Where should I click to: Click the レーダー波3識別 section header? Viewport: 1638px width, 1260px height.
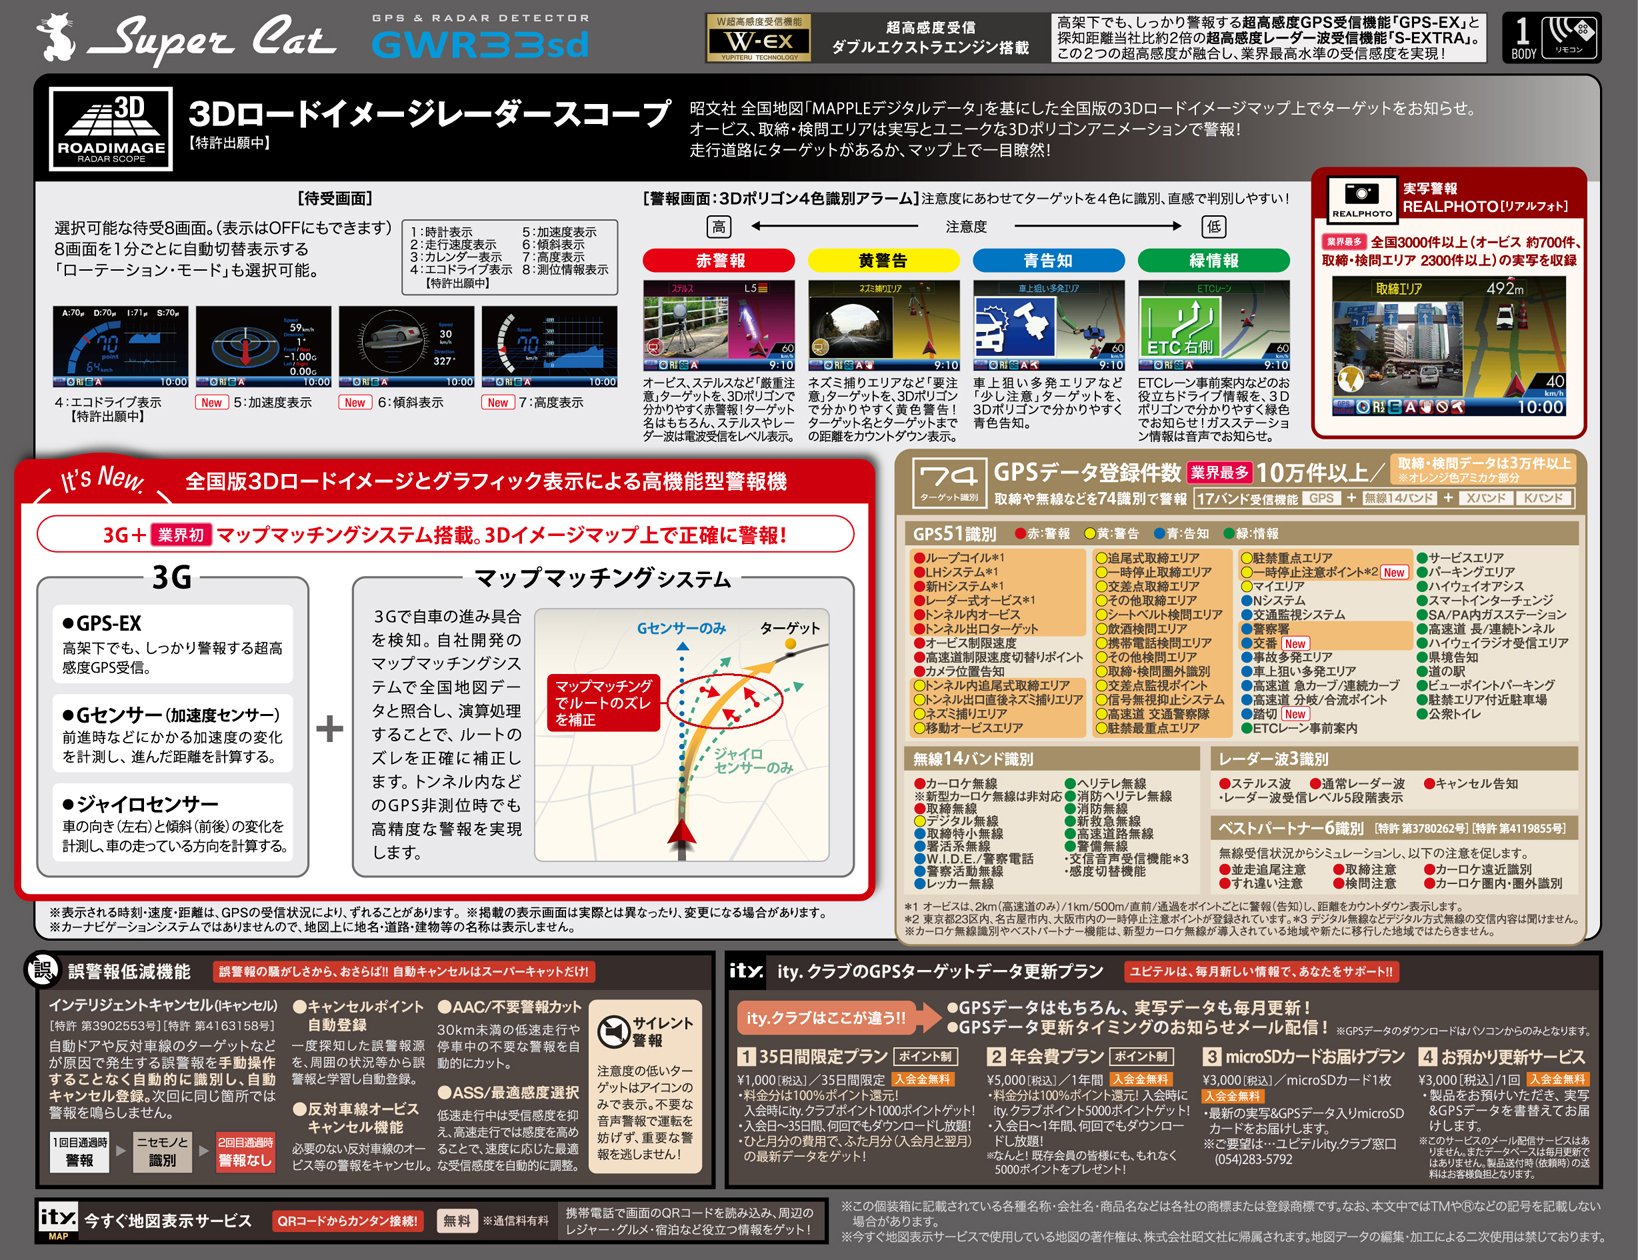point(1273,759)
